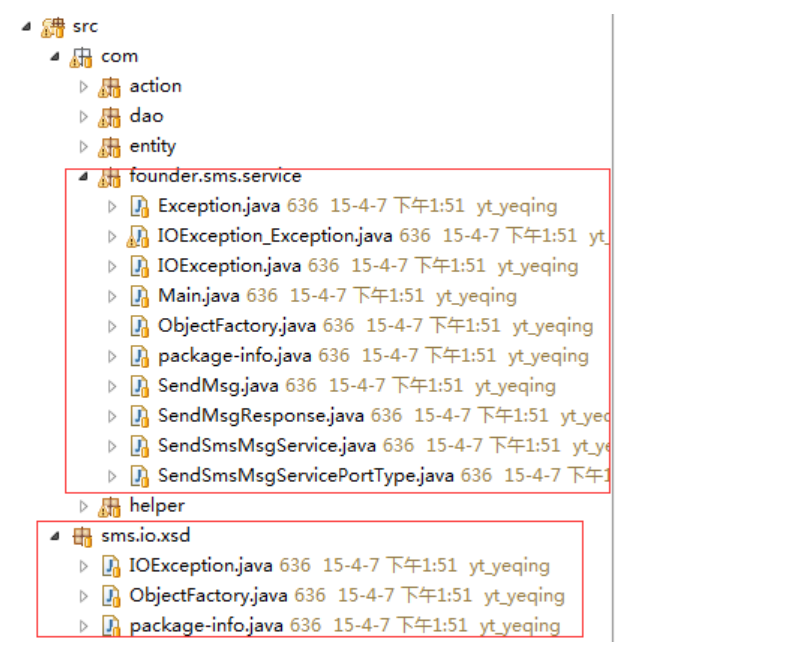Expand IOException.java under sms.io.xsd

84,566
